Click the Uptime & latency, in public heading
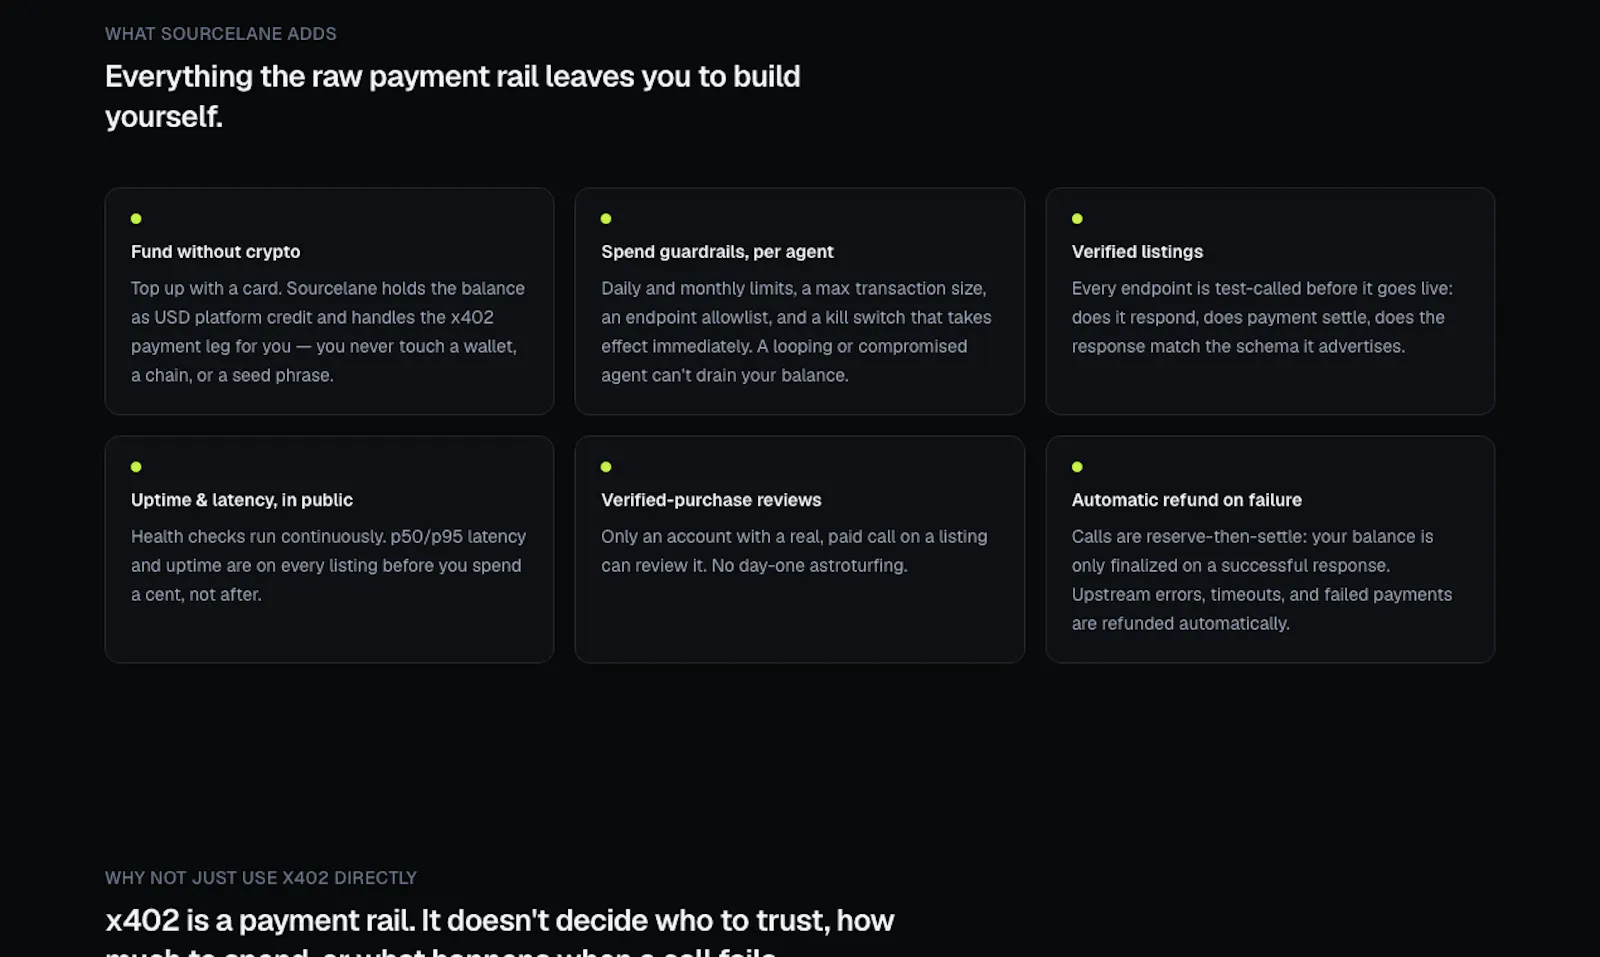 242,500
